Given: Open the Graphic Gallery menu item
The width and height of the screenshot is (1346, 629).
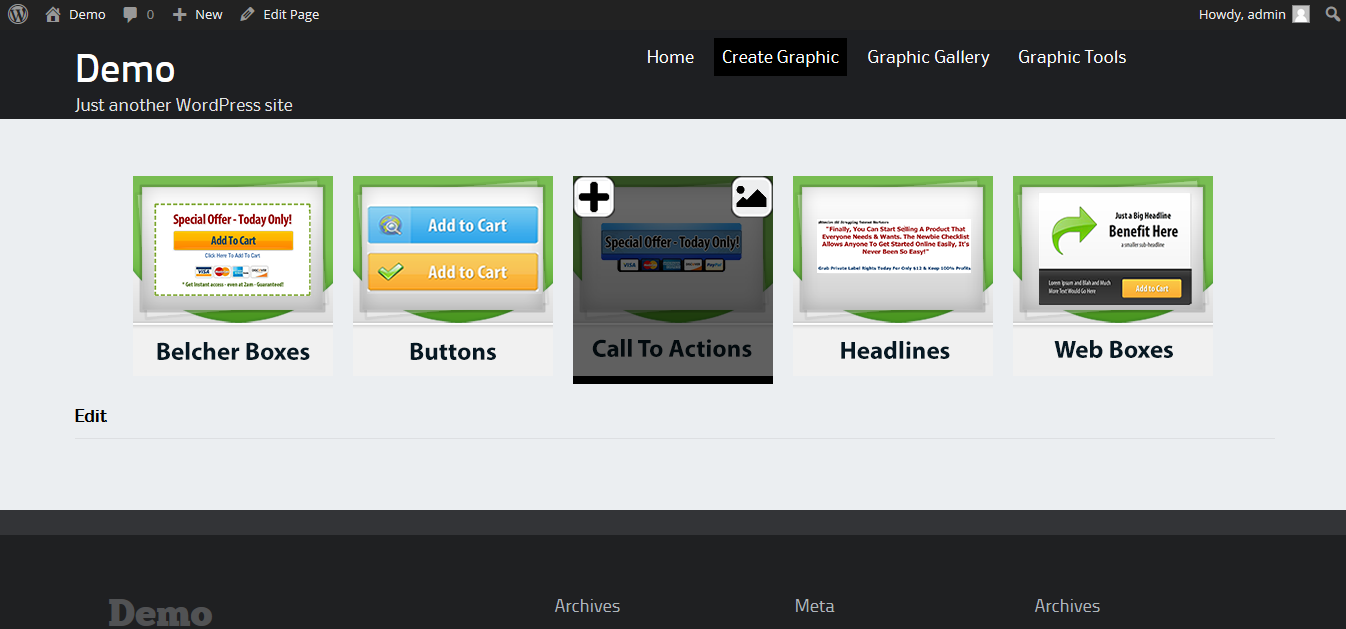Looking at the screenshot, I should 928,57.
